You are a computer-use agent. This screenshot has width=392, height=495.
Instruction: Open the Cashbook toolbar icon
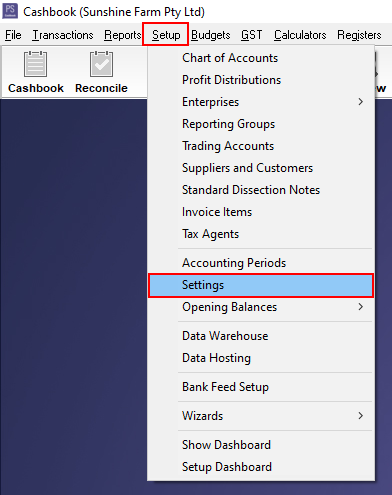[x=35, y=72]
